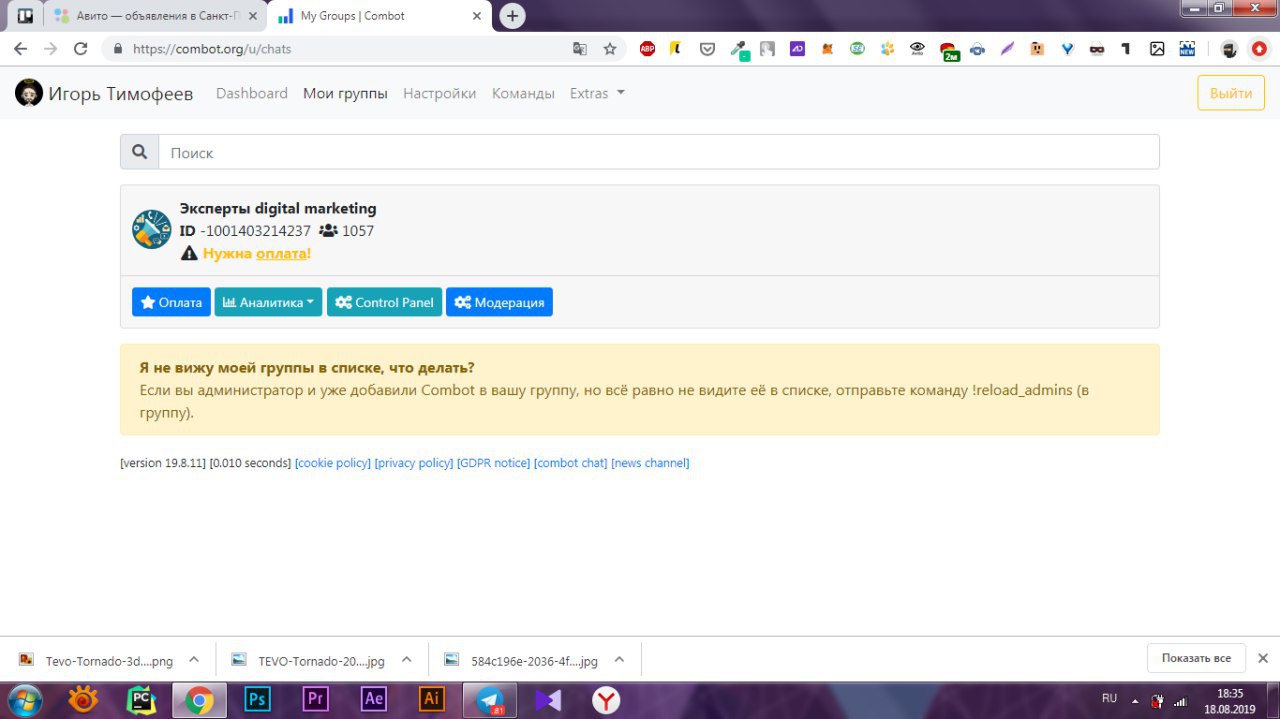The height and width of the screenshot is (719, 1280).
Task: Follow the оплата link in warning
Action: click(281, 254)
